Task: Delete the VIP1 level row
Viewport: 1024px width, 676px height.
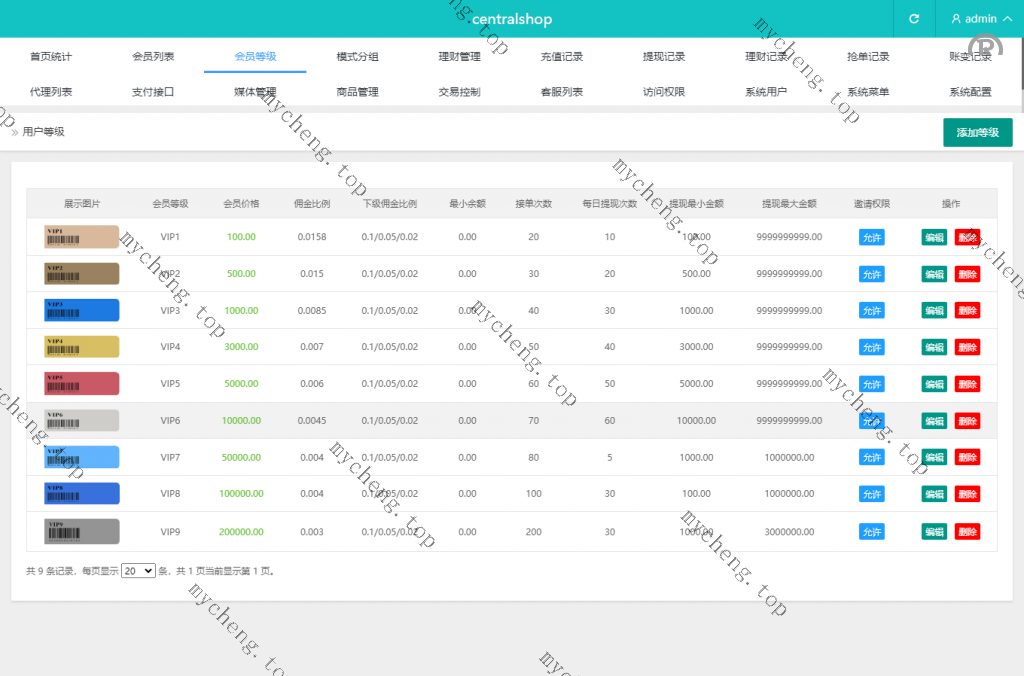Action: (967, 237)
